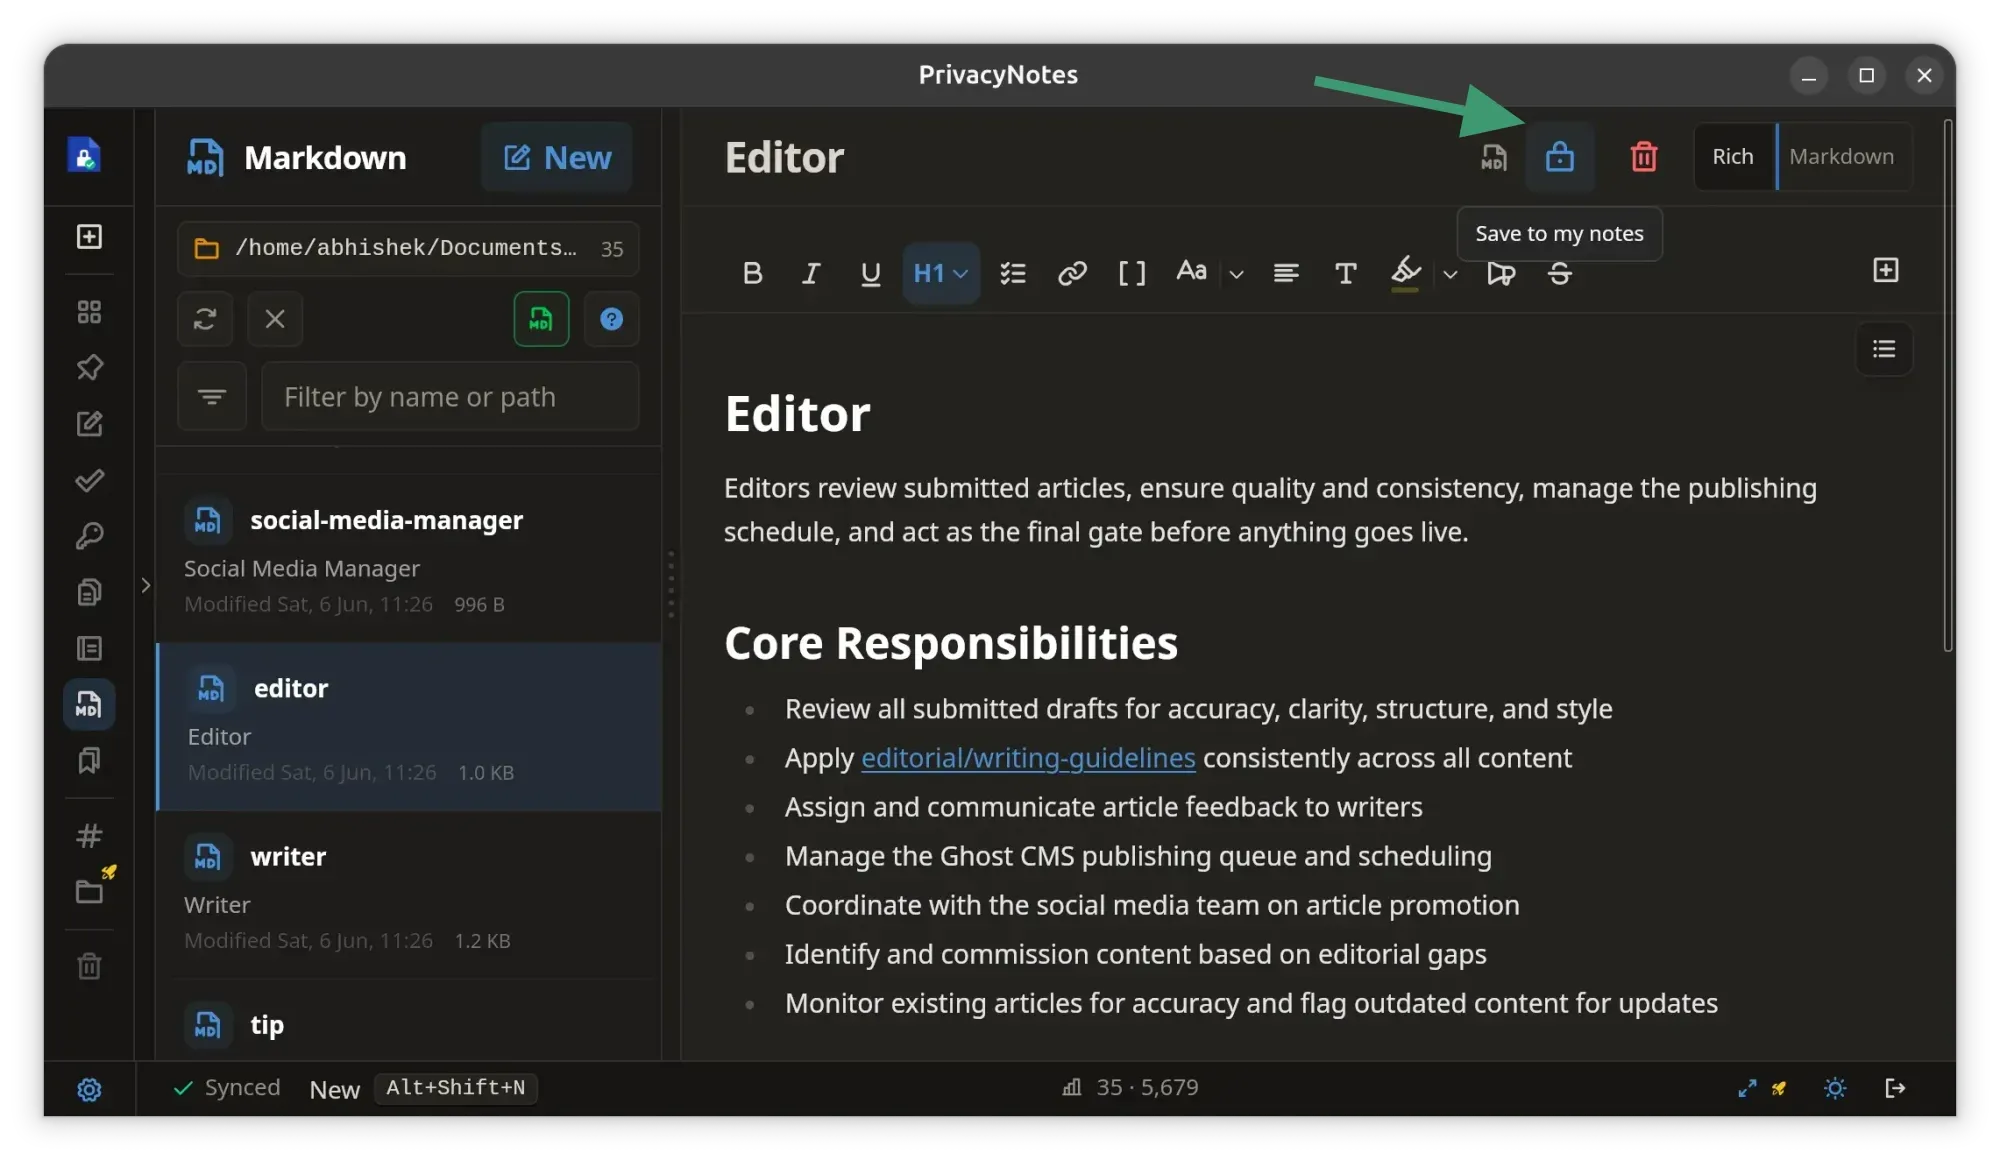Toggle underline formatting

pos(870,273)
